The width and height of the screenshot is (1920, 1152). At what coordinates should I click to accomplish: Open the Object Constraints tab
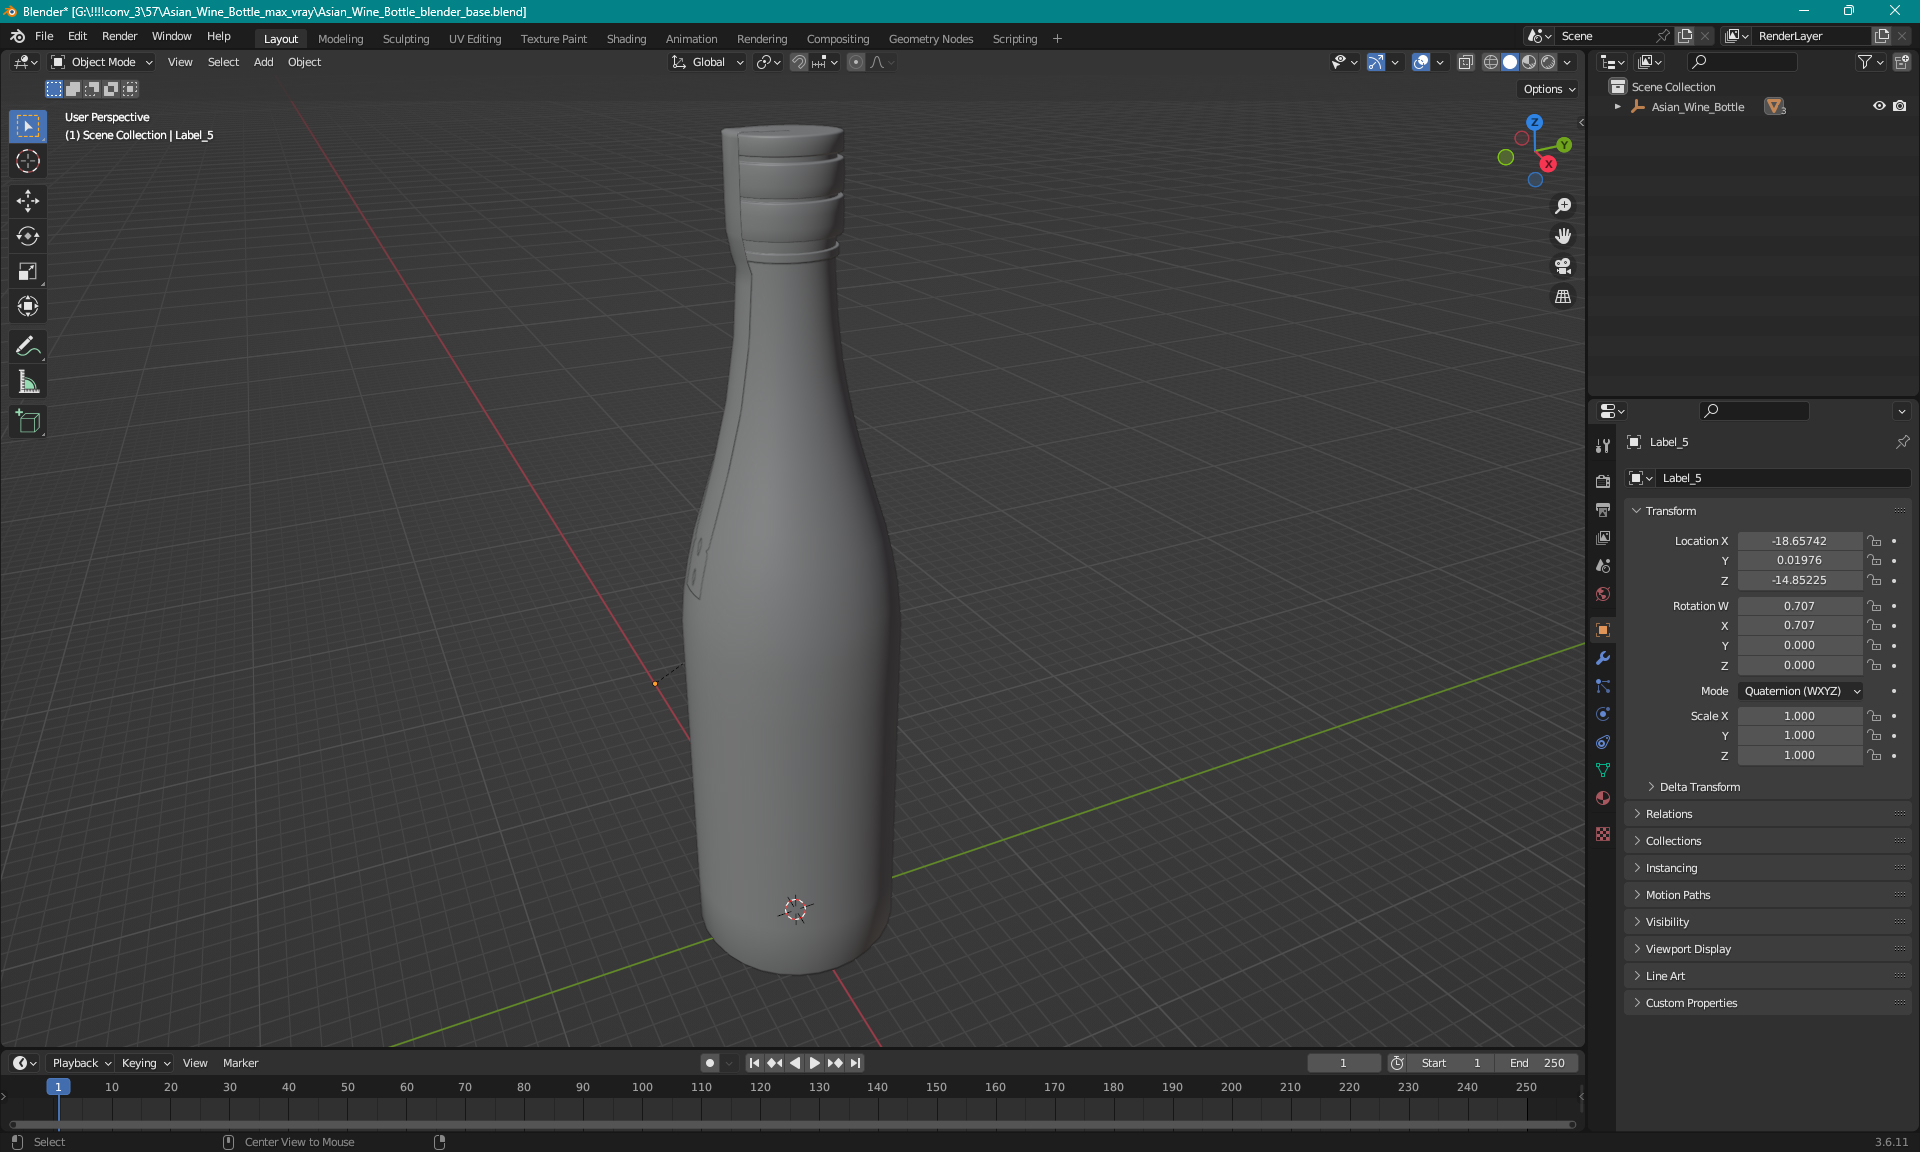1603,742
